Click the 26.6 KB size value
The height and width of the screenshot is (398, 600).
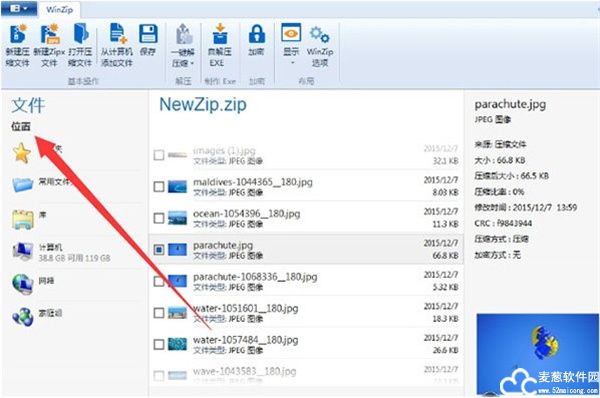445,350
